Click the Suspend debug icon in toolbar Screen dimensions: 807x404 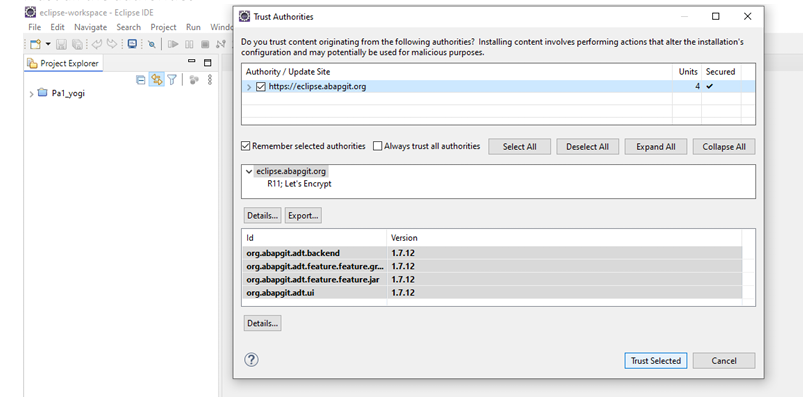coord(189,44)
